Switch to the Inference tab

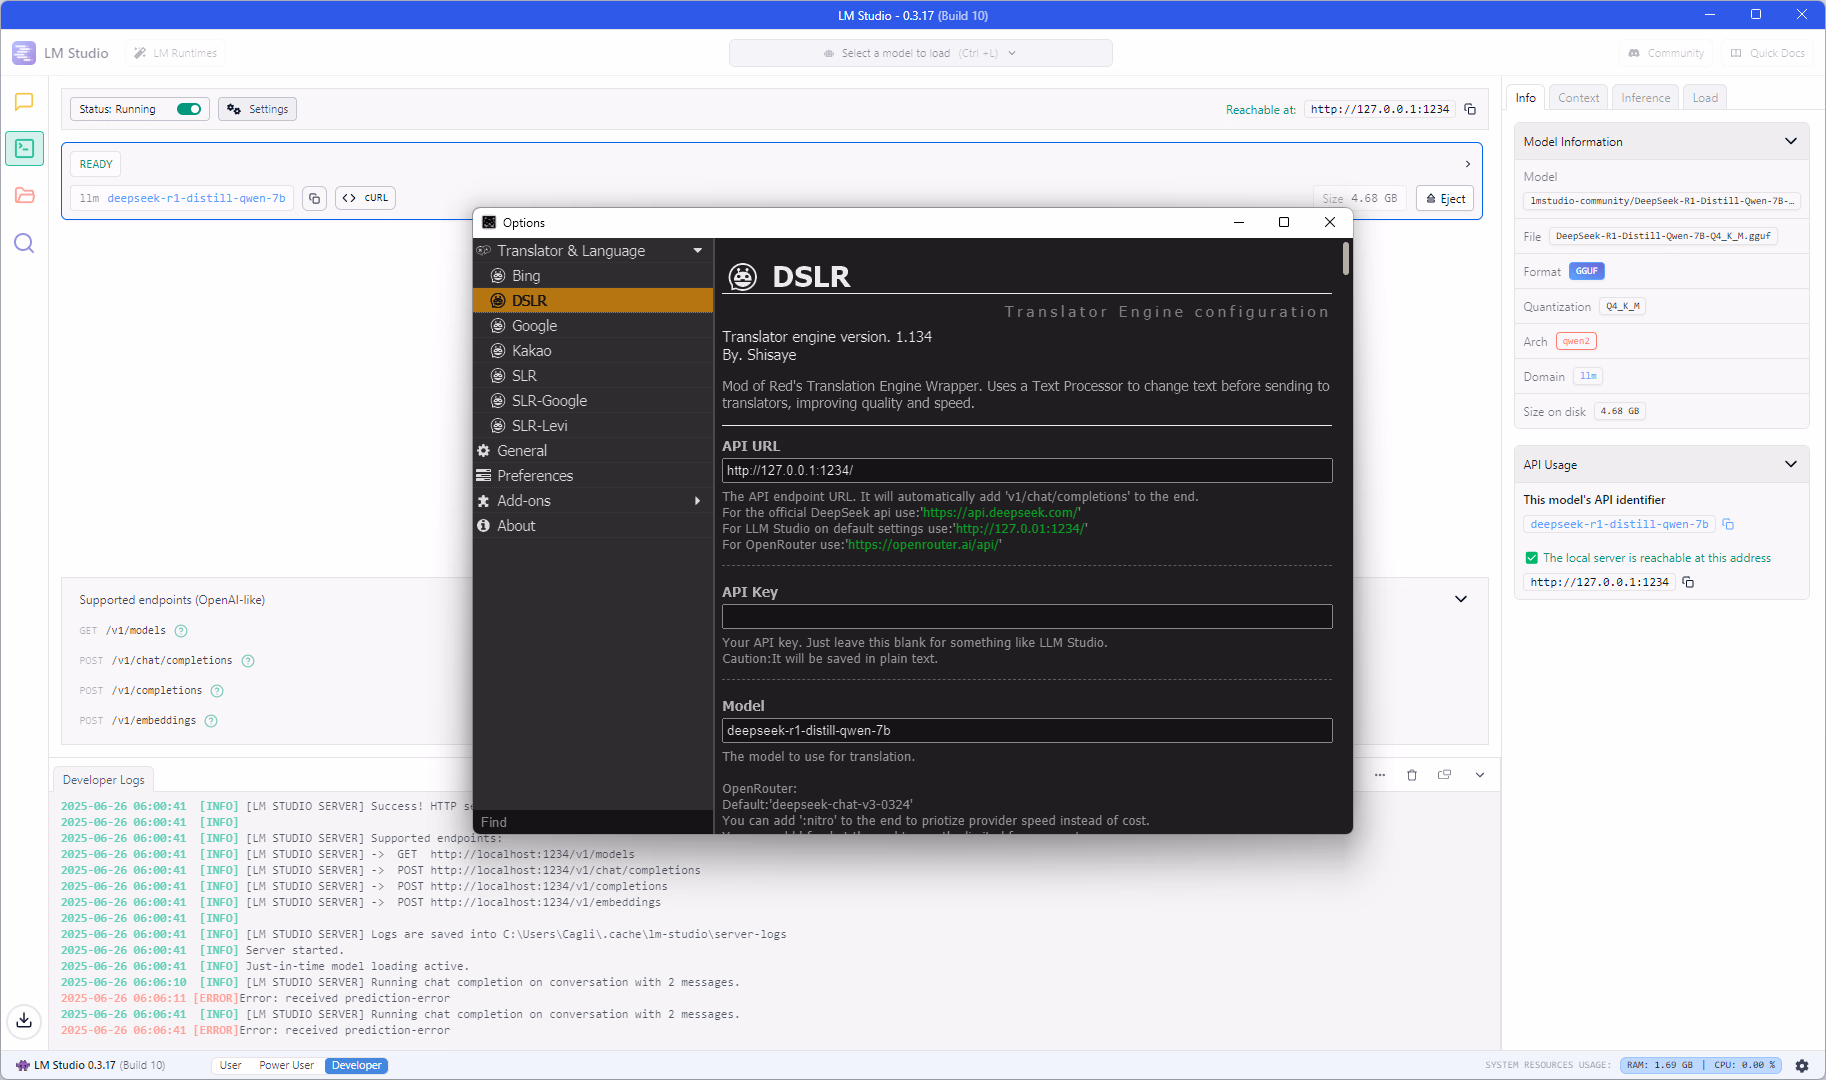tap(1645, 98)
